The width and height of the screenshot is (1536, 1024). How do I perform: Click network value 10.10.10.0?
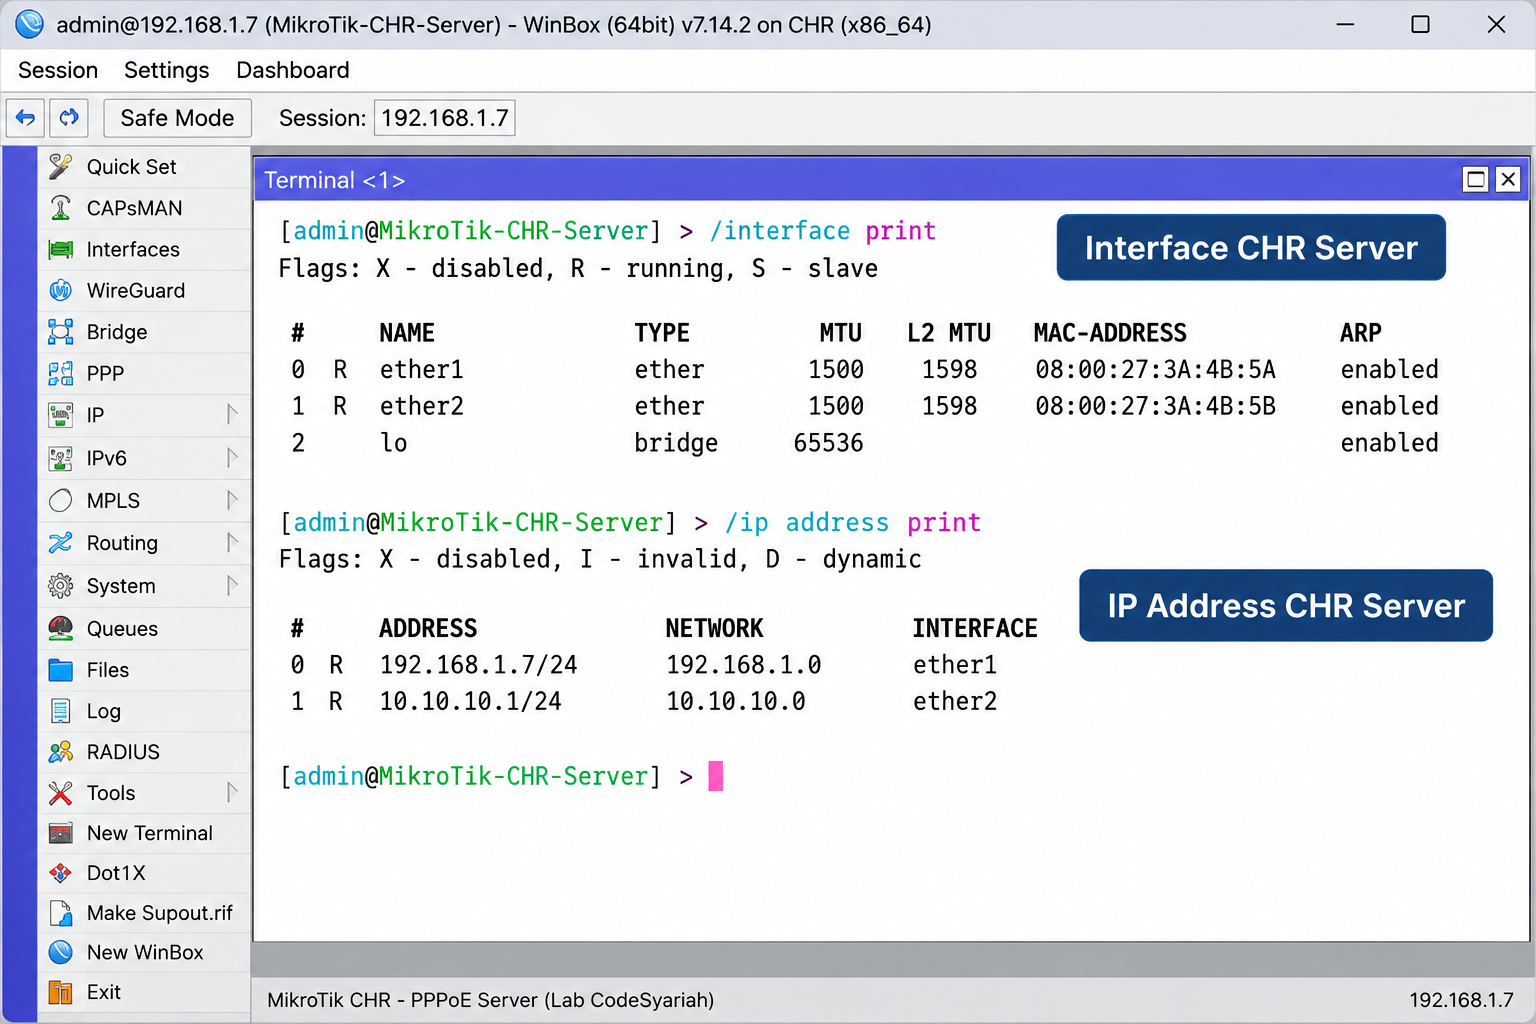736,701
